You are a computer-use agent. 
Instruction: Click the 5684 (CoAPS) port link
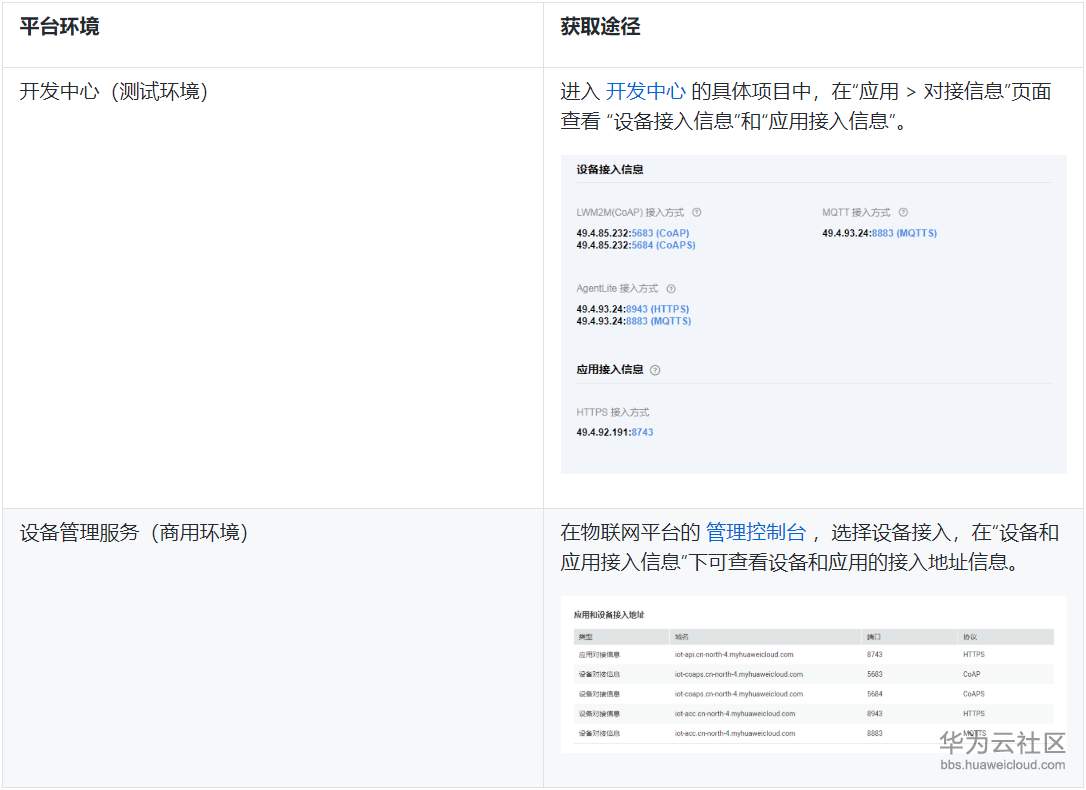(x=663, y=245)
